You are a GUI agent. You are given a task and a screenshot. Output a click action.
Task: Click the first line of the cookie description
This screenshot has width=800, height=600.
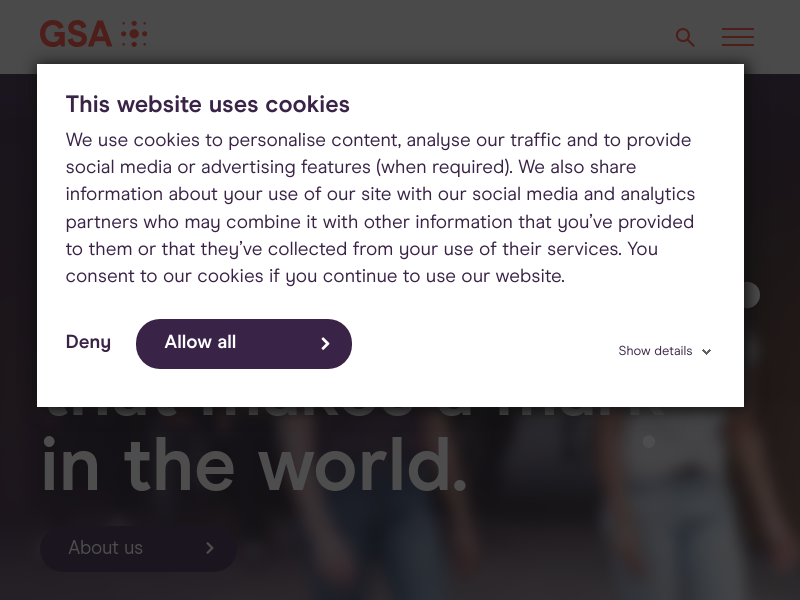click(378, 140)
